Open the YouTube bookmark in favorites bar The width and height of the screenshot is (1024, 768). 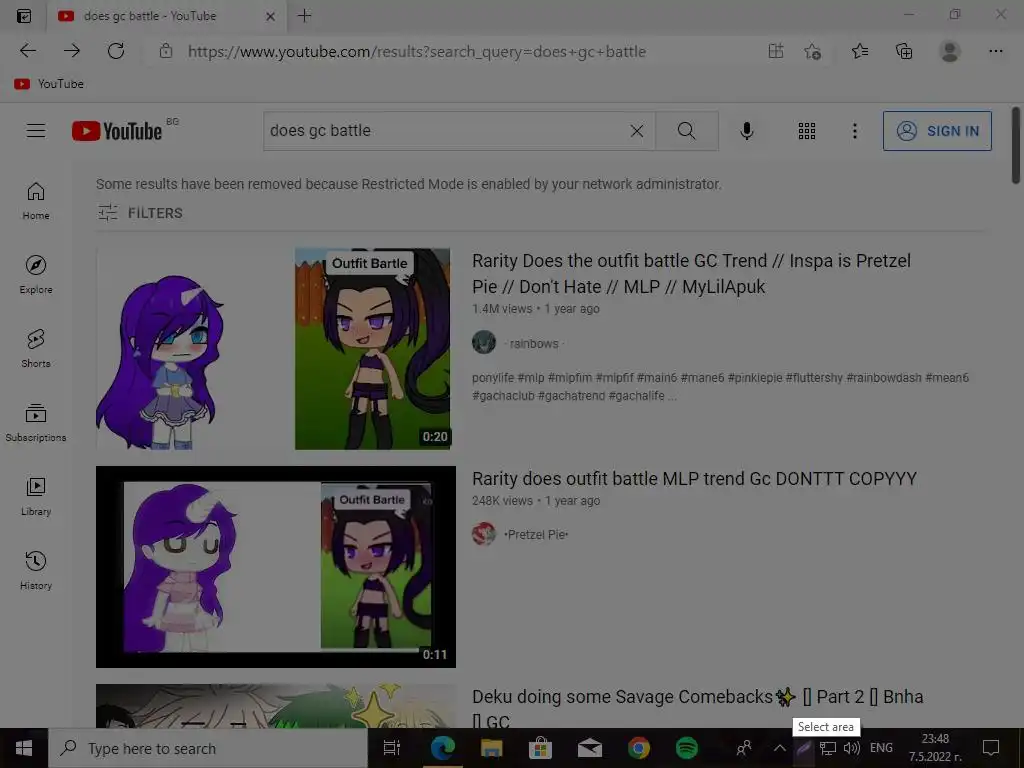coord(49,84)
